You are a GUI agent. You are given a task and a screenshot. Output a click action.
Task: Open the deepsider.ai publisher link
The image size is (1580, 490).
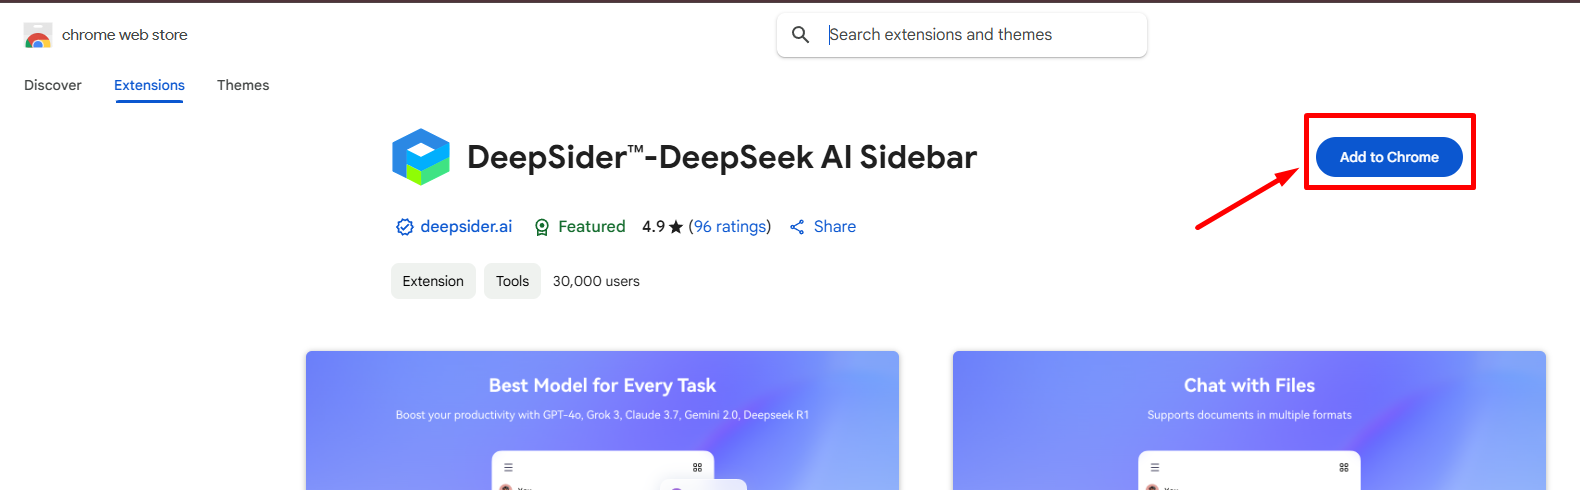point(466,227)
